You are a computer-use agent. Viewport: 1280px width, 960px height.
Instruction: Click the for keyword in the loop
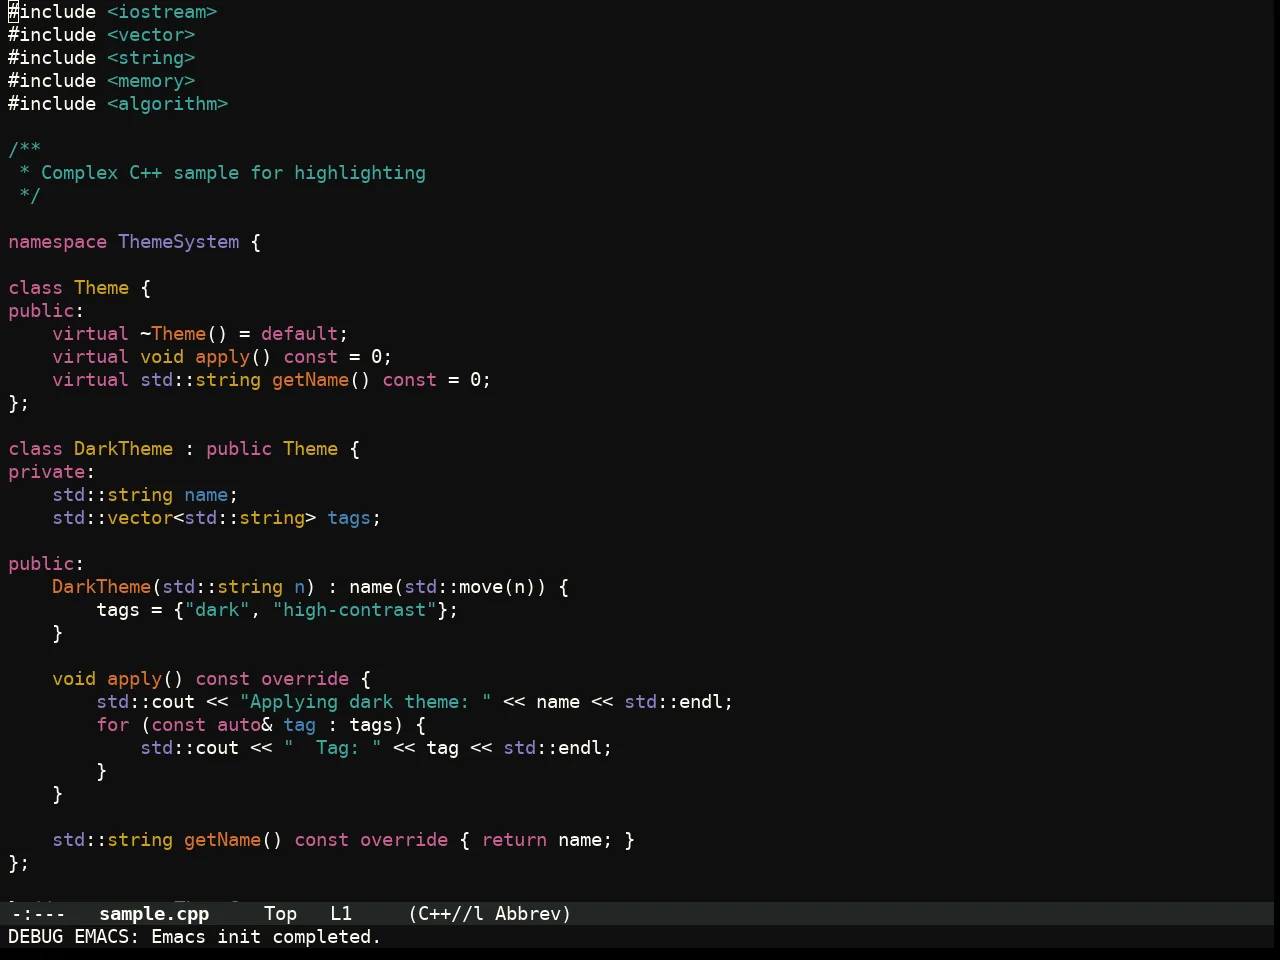[x=113, y=725]
